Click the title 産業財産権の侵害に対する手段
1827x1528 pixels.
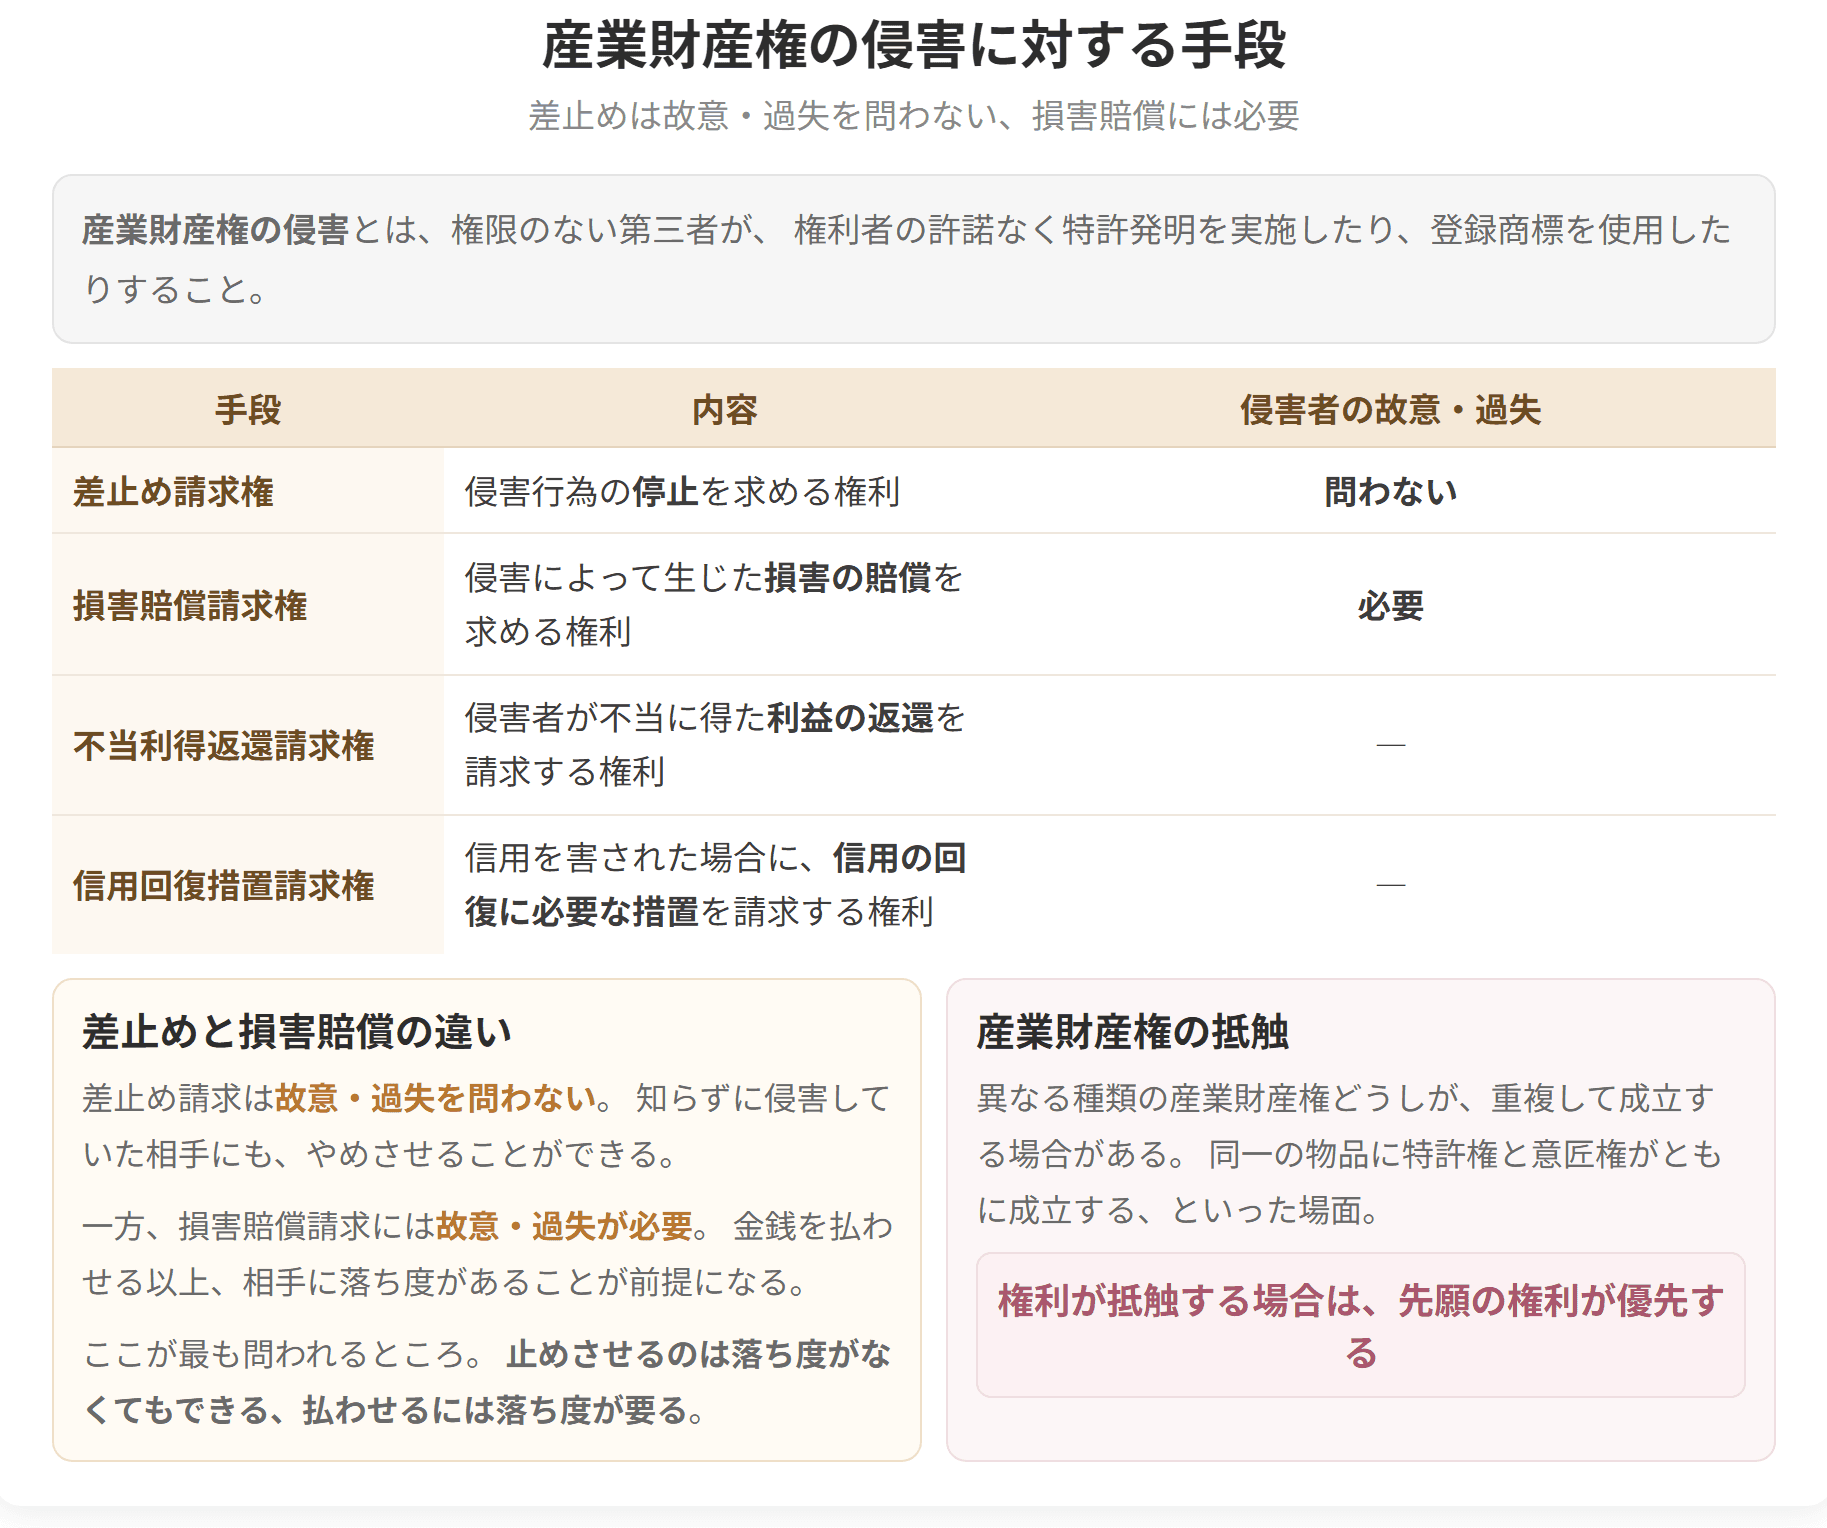coord(913,46)
